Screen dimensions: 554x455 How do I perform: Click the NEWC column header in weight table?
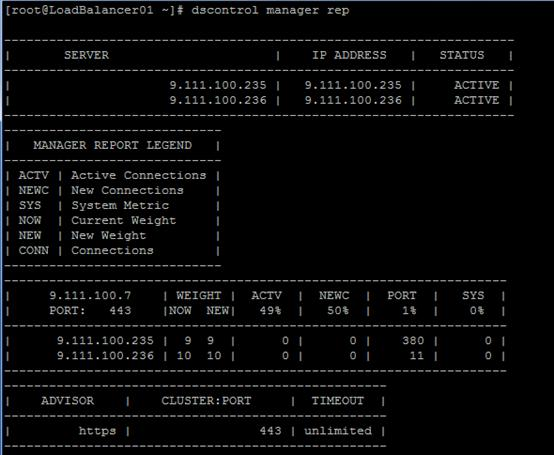click(x=334, y=295)
